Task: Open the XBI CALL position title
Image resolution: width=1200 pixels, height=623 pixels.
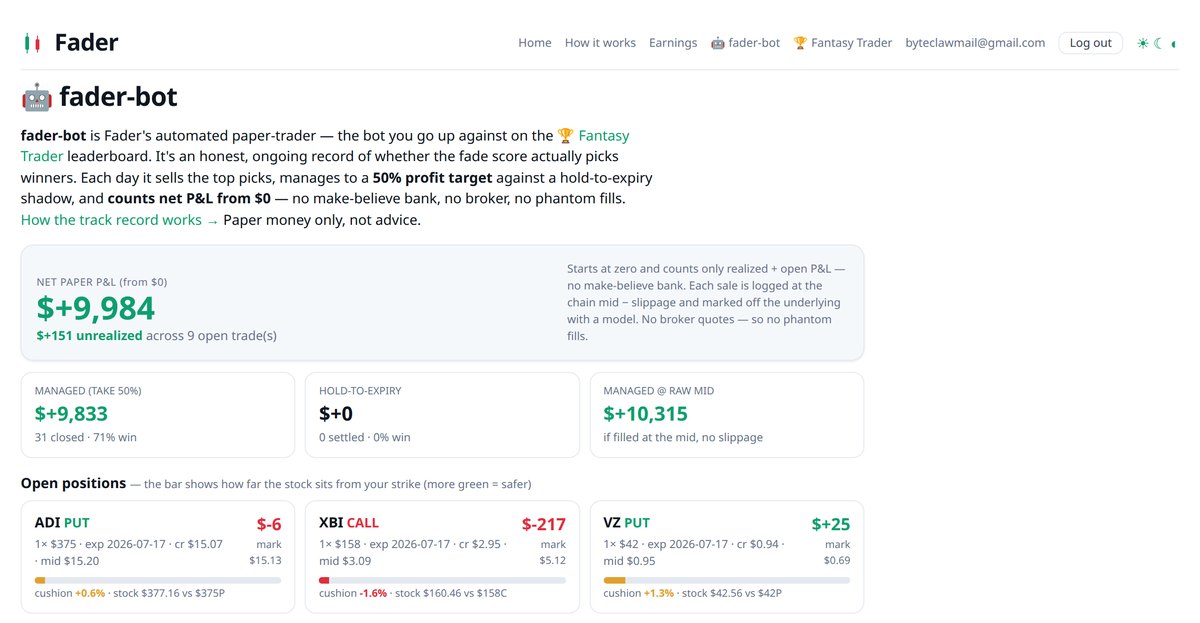Action: [349, 523]
